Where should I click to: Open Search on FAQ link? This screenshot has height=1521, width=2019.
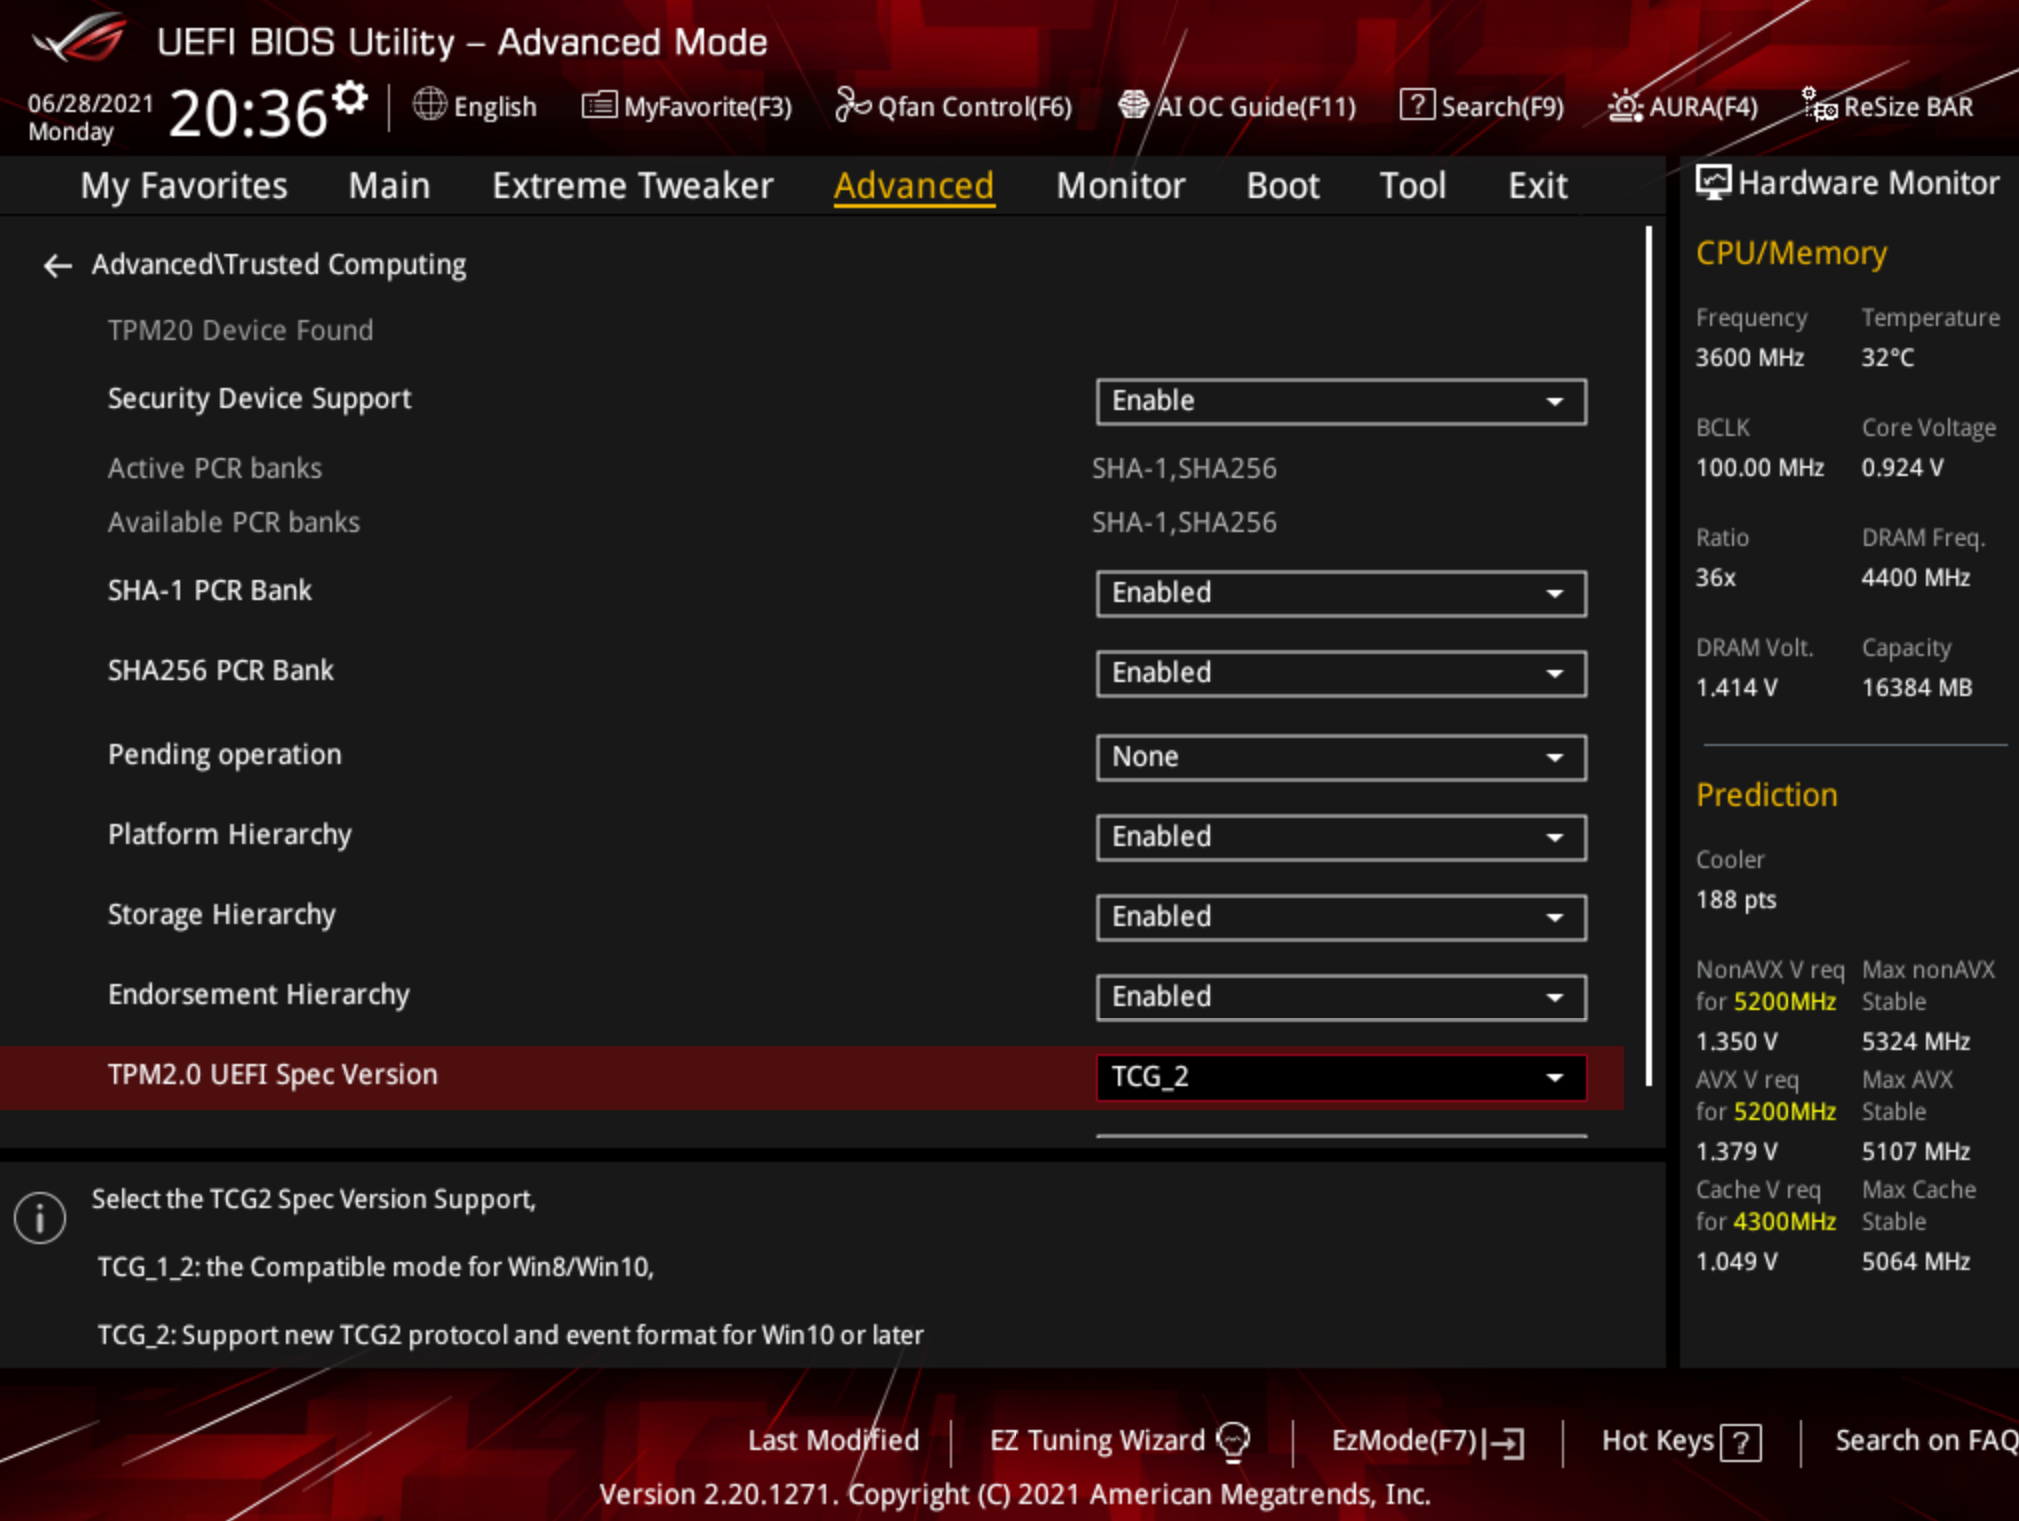pyautogui.click(x=1926, y=1440)
